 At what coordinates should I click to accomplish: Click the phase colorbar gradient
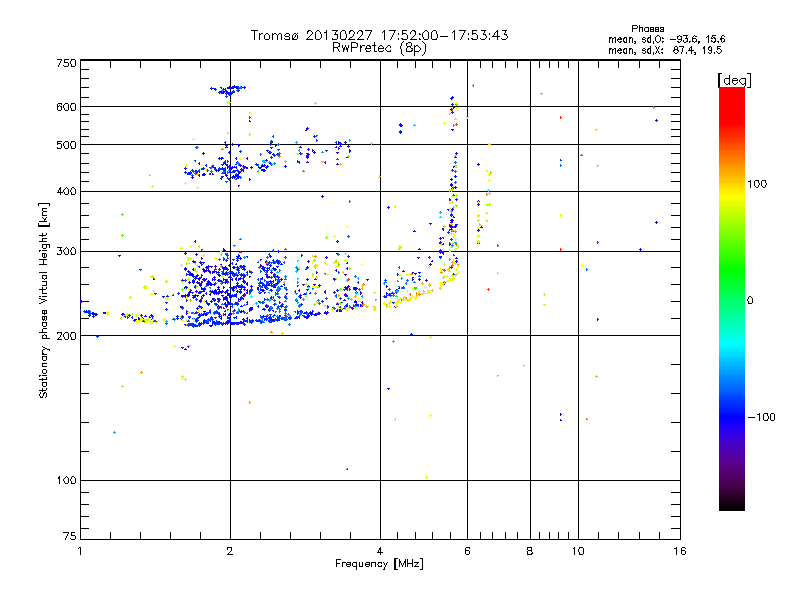[732, 298]
